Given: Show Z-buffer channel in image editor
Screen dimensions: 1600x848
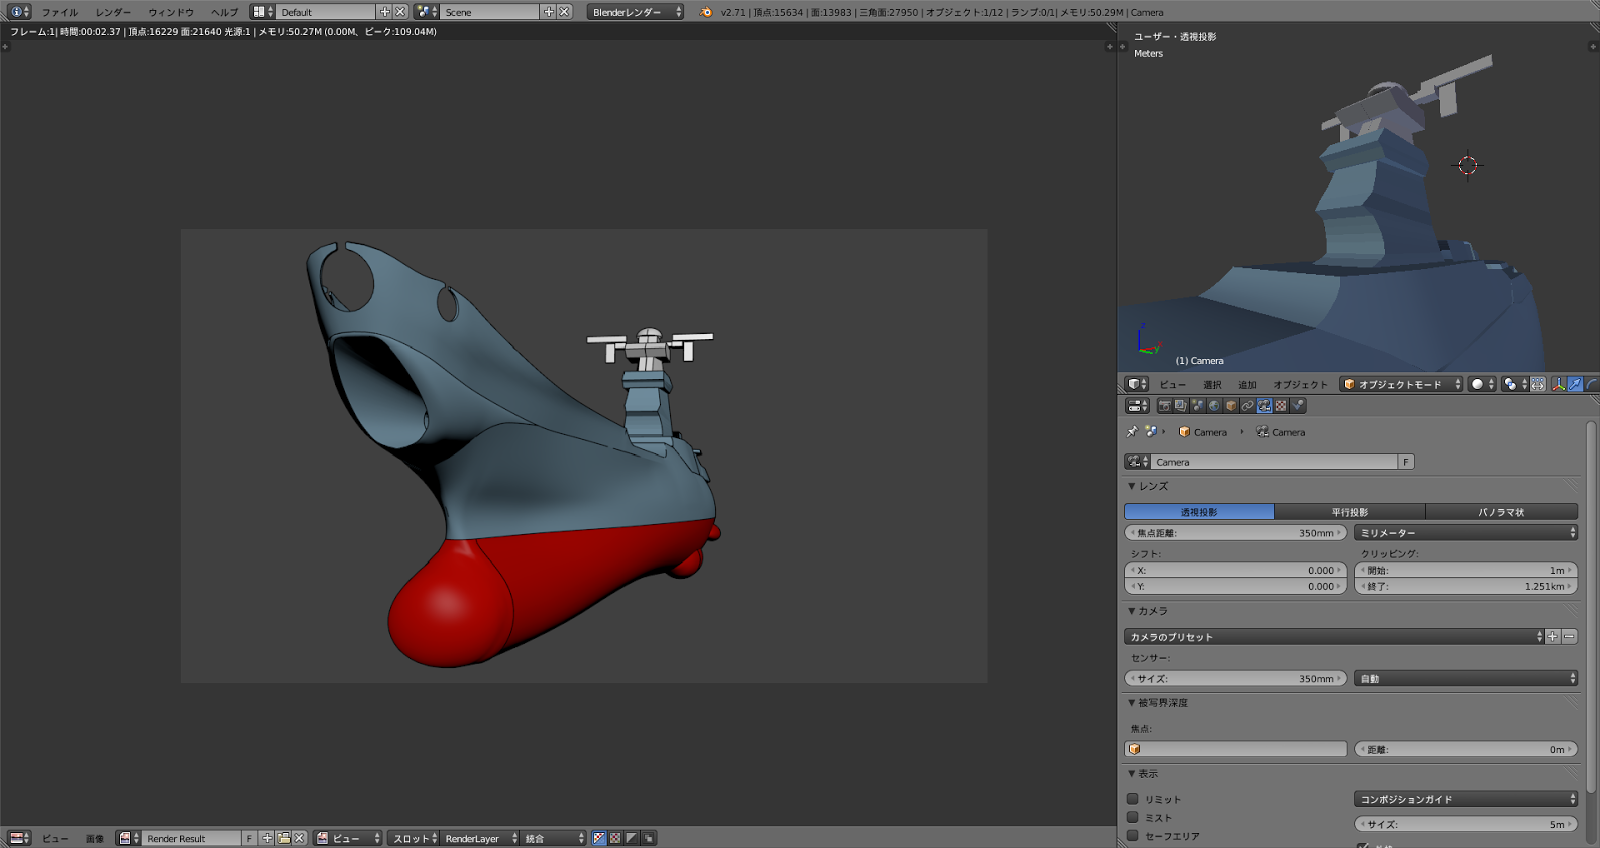Looking at the screenshot, I should coord(649,838).
